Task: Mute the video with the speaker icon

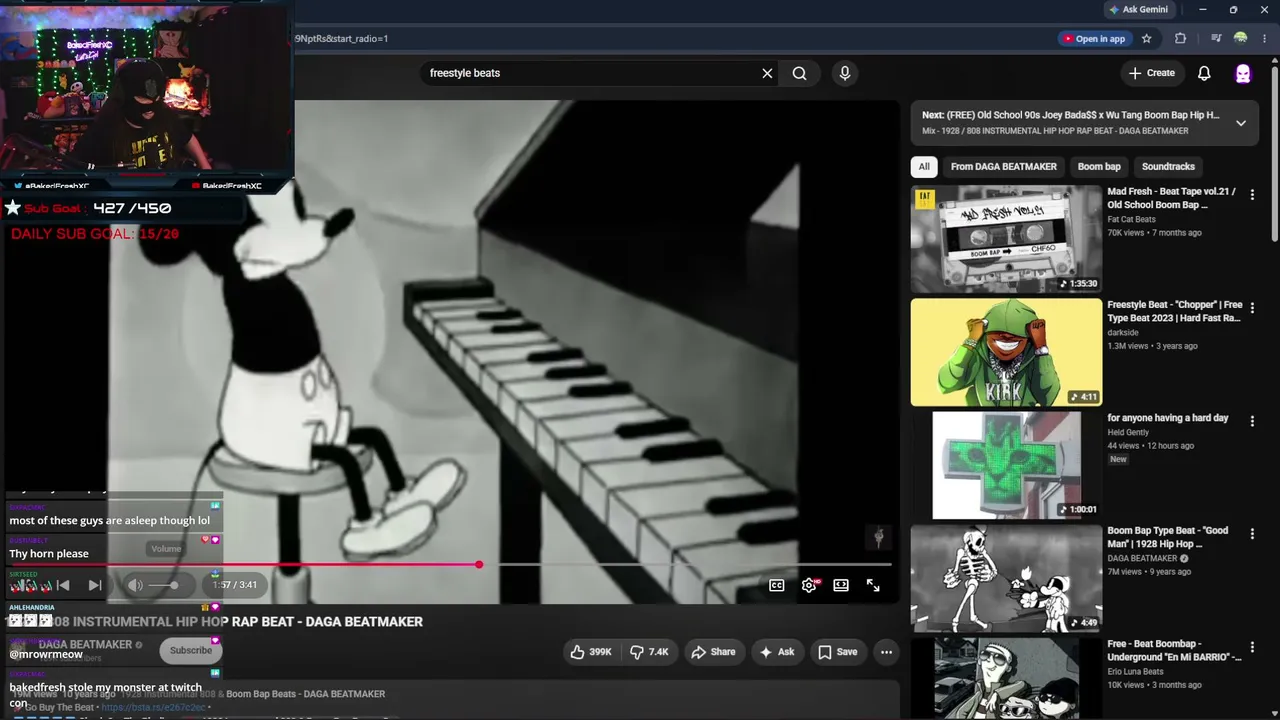Action: tap(135, 585)
